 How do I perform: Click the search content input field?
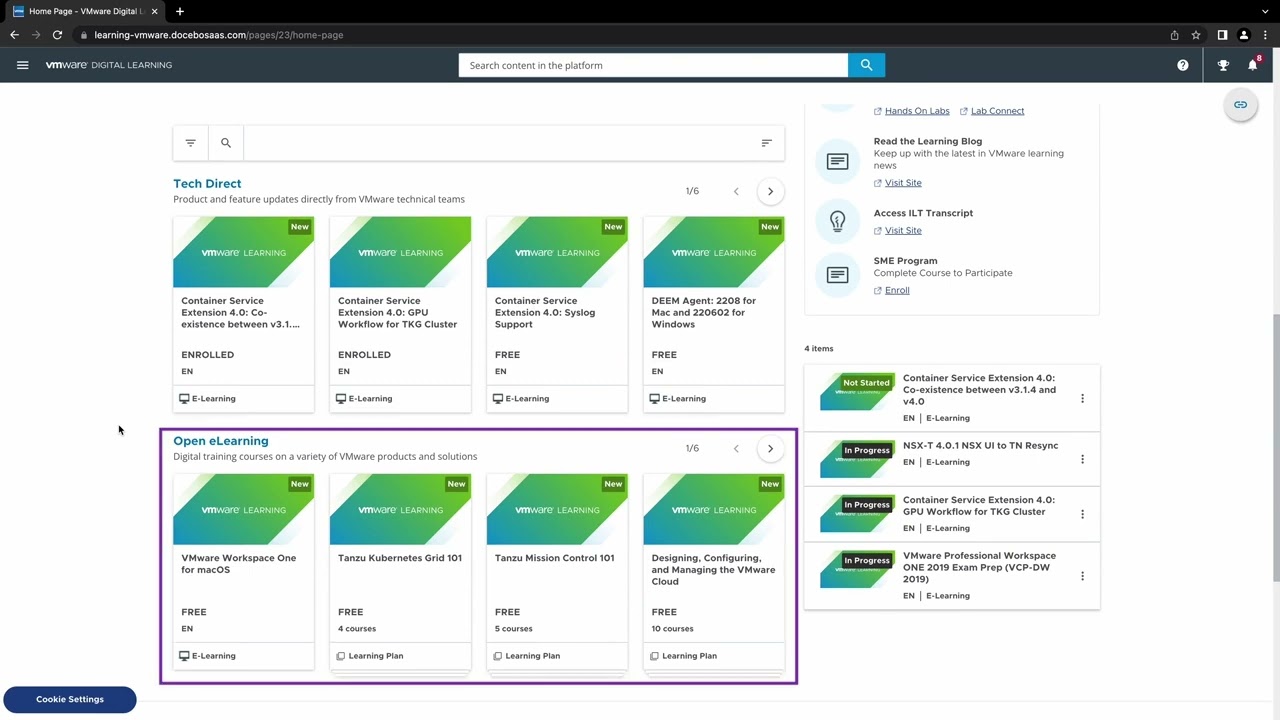tap(650, 64)
